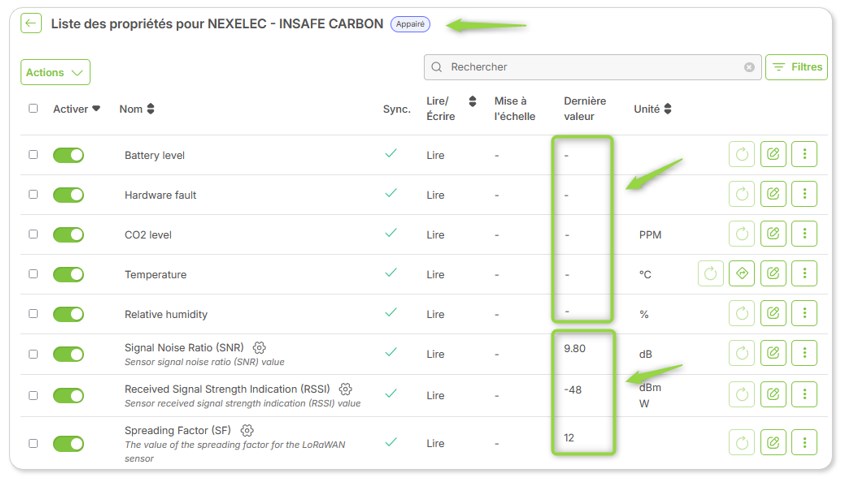Tick the Signal Noise Ratio row checkbox

pyautogui.click(x=33, y=354)
